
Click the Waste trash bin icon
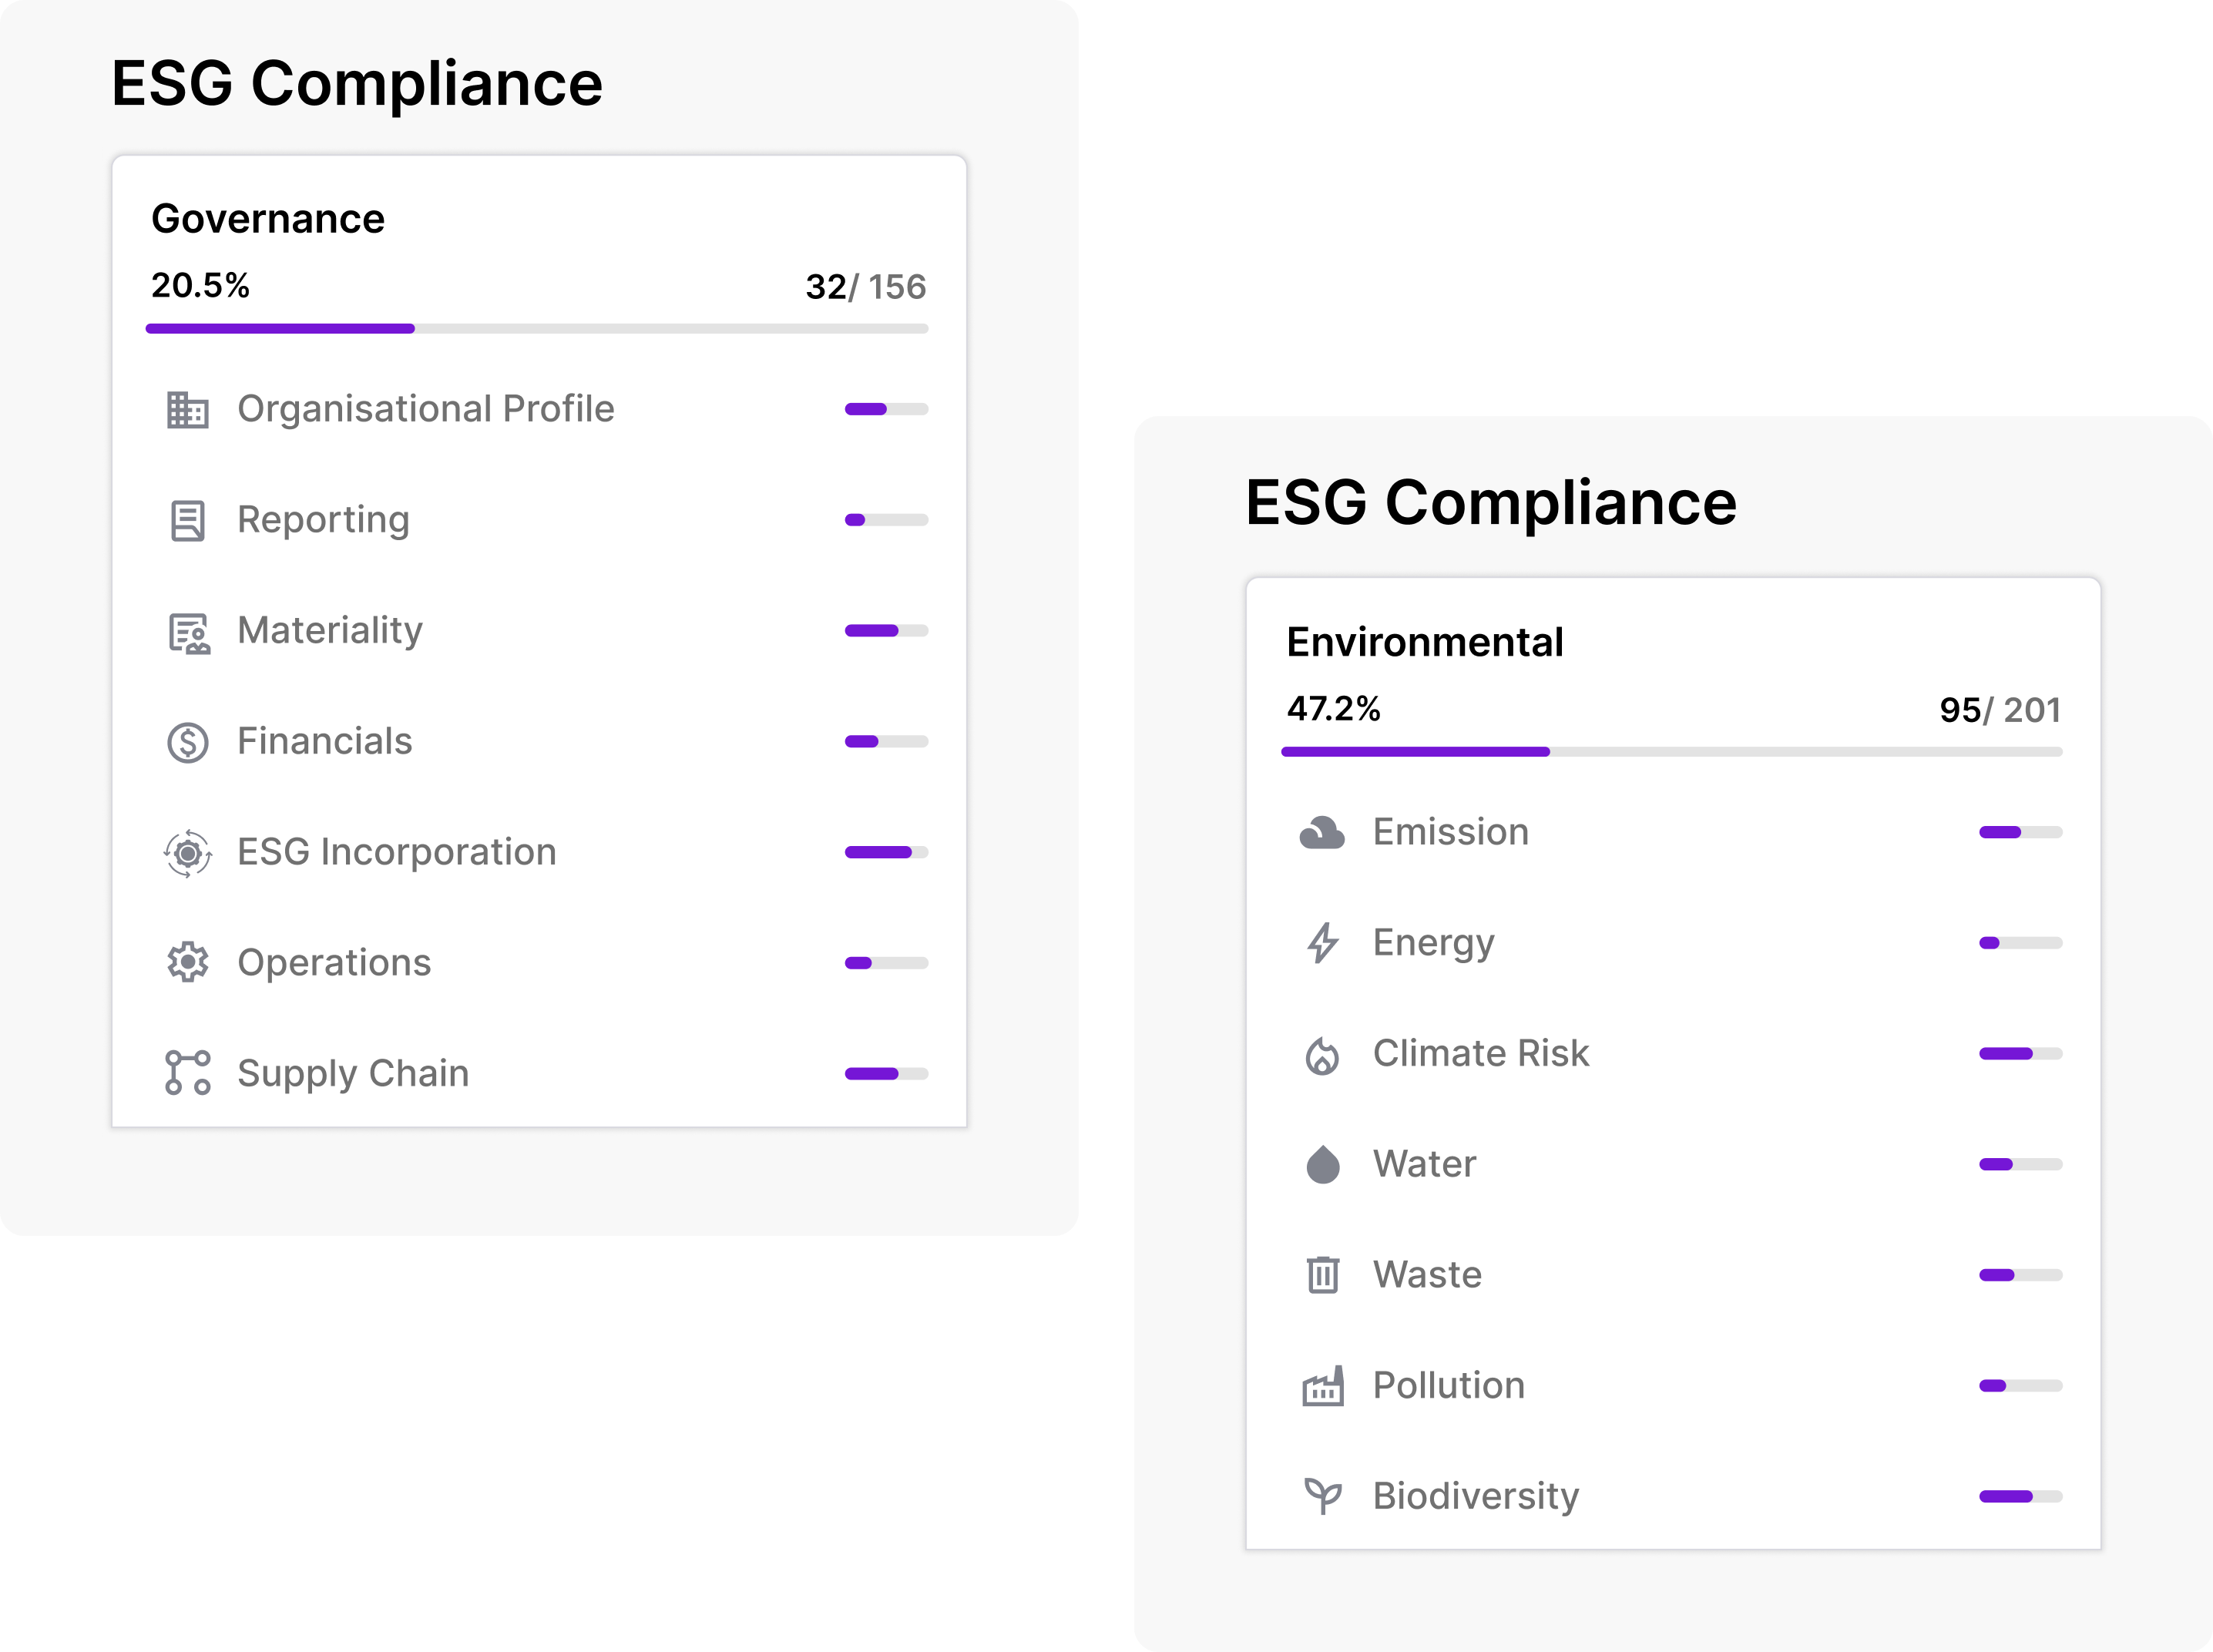click(x=1322, y=1275)
